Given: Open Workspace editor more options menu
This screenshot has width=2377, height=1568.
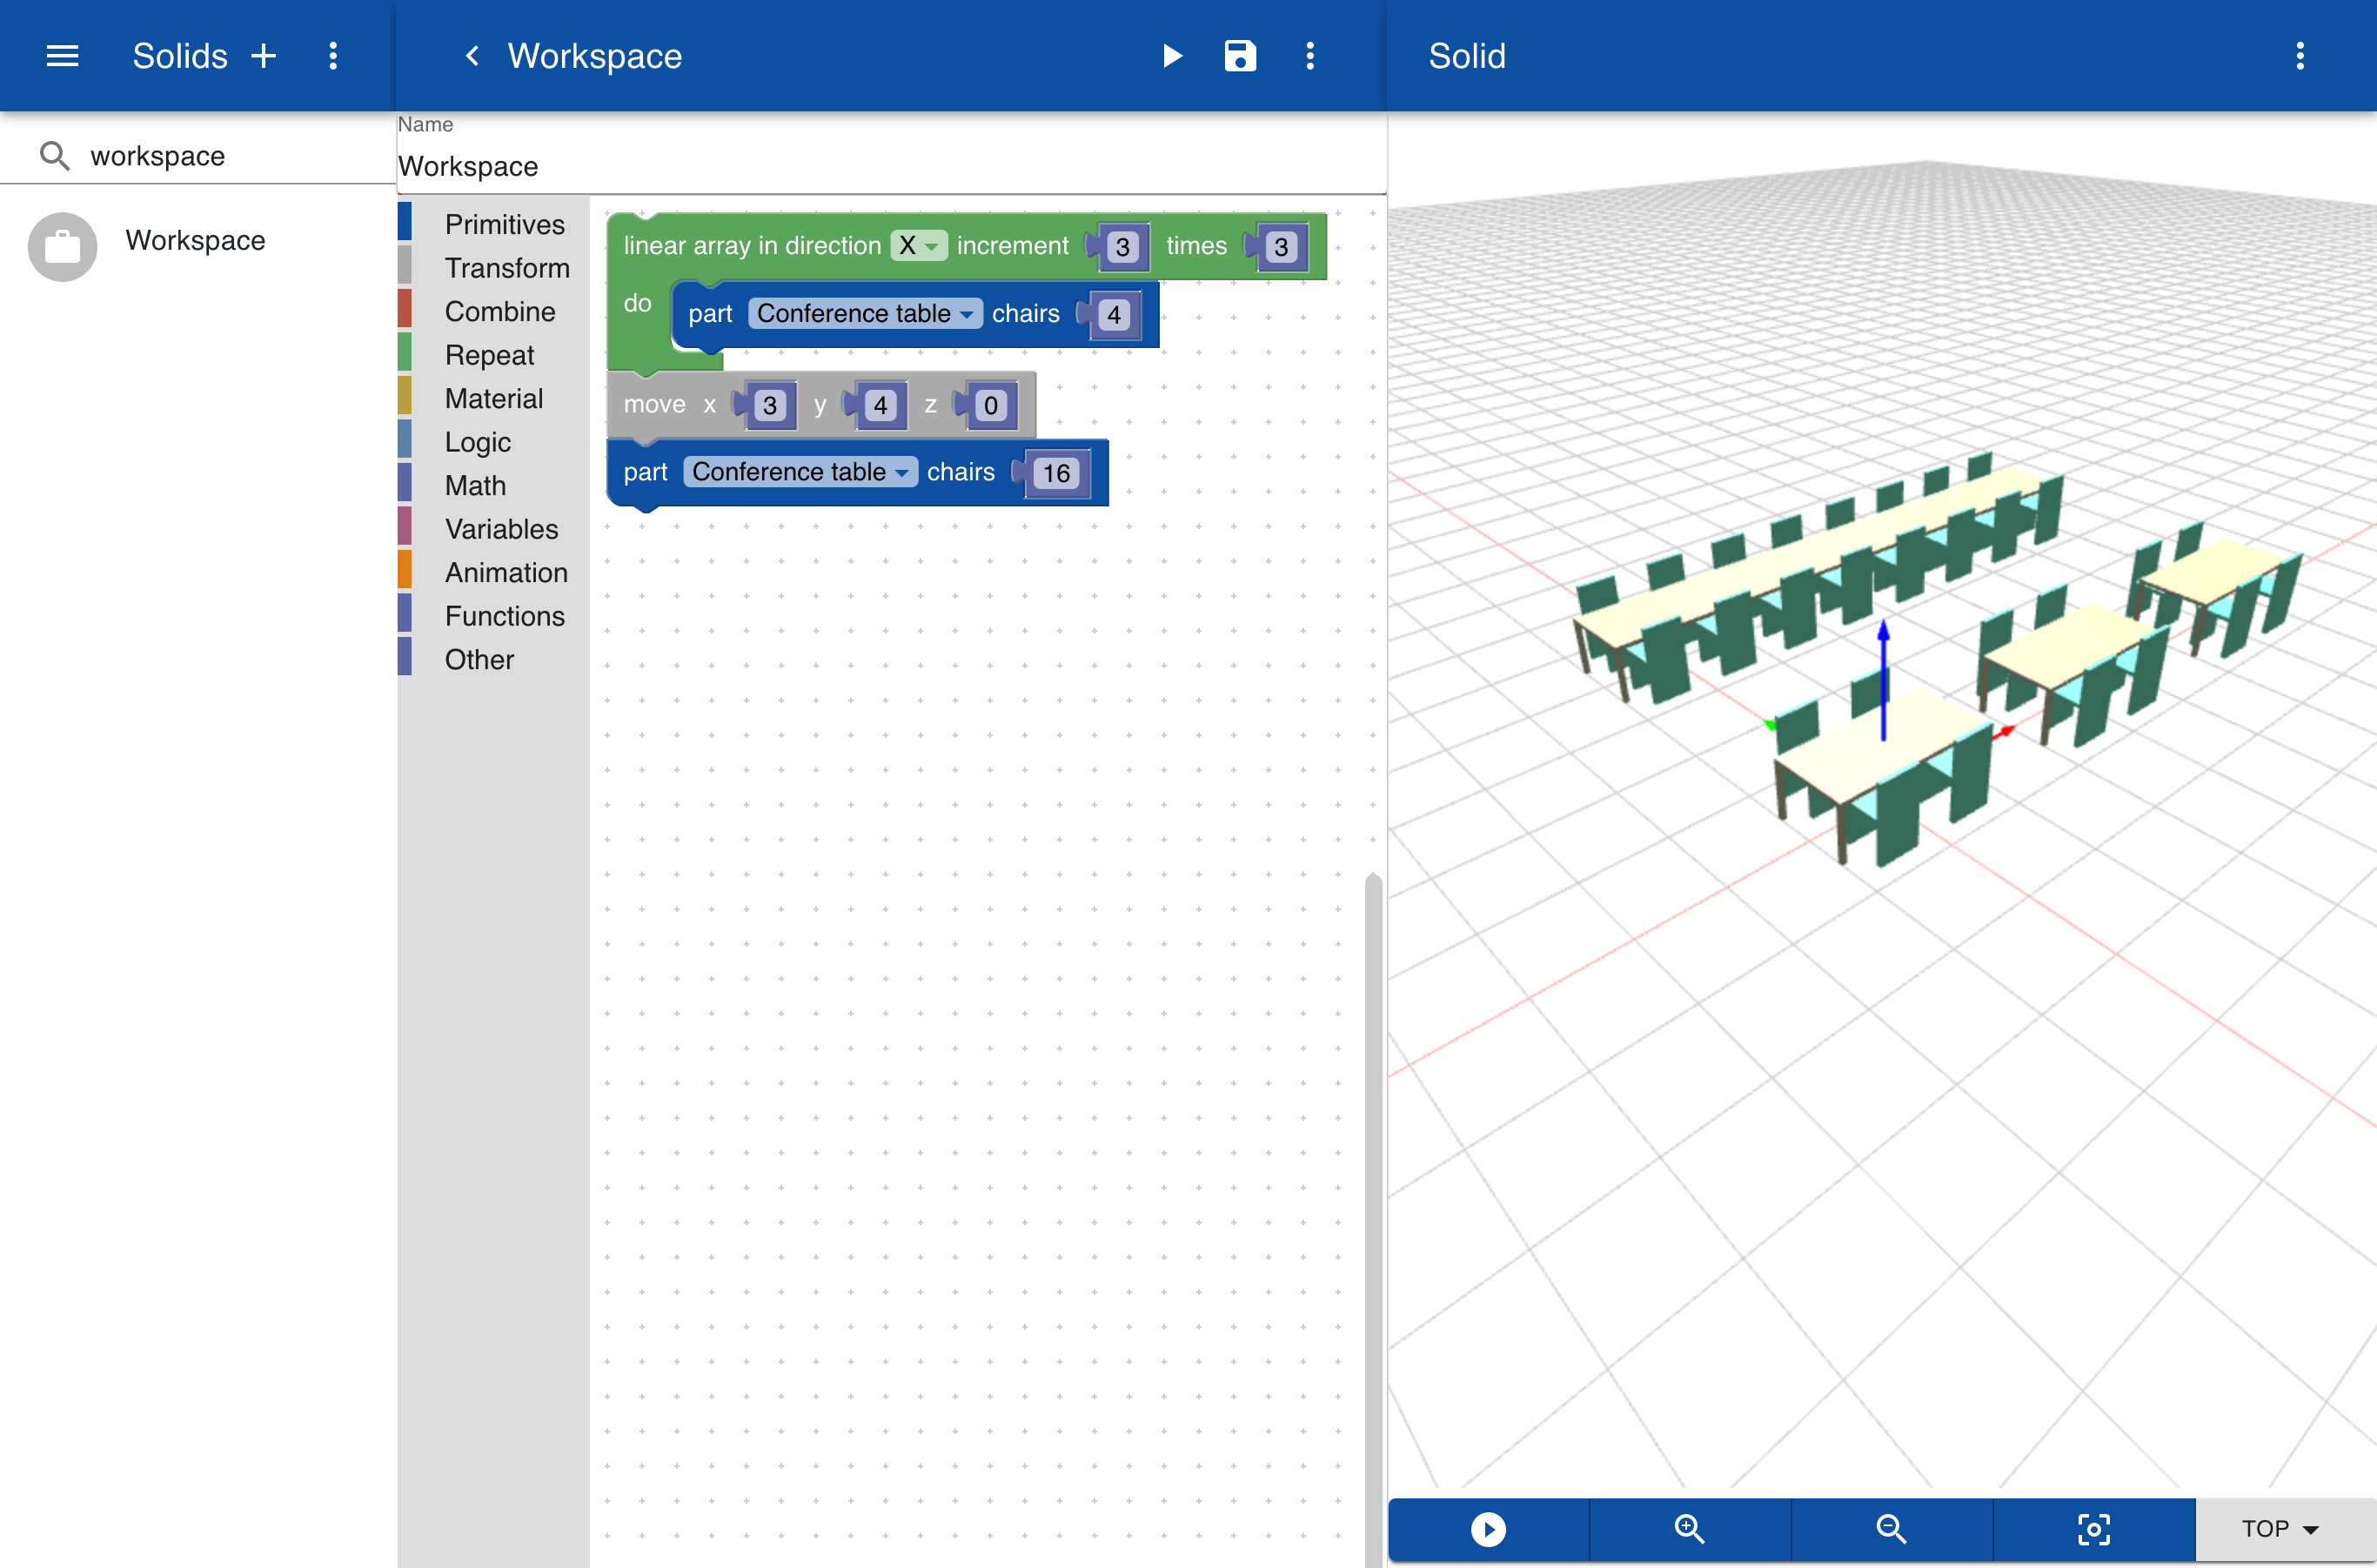Looking at the screenshot, I should tap(1310, 56).
